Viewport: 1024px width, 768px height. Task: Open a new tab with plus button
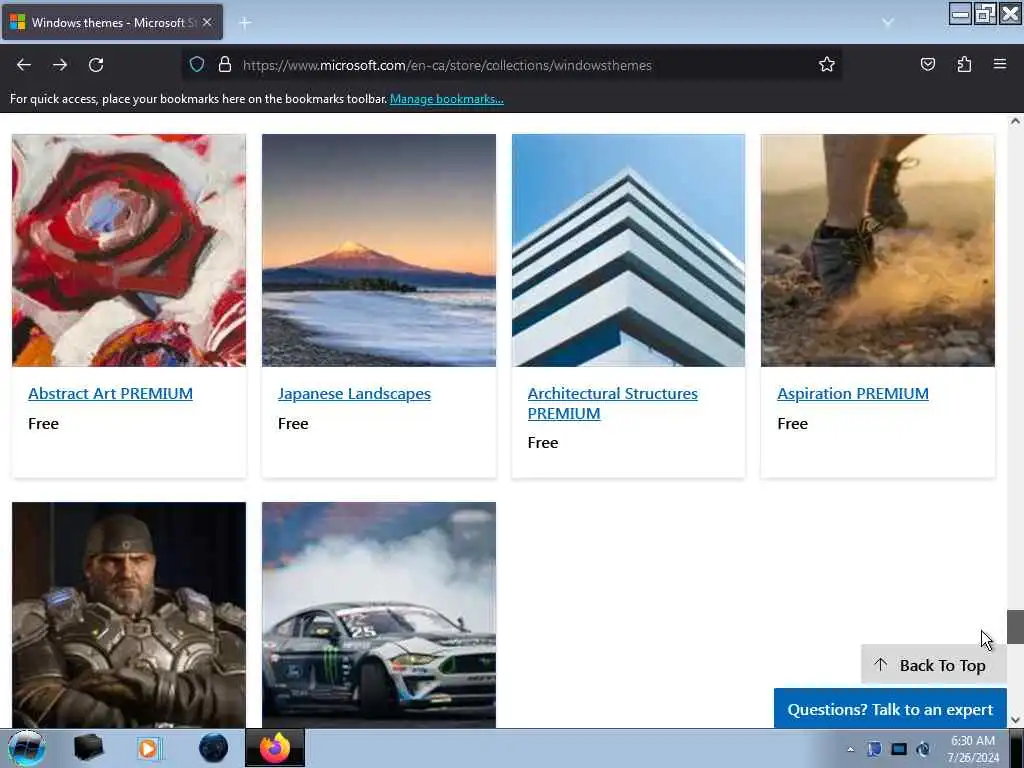tap(245, 23)
